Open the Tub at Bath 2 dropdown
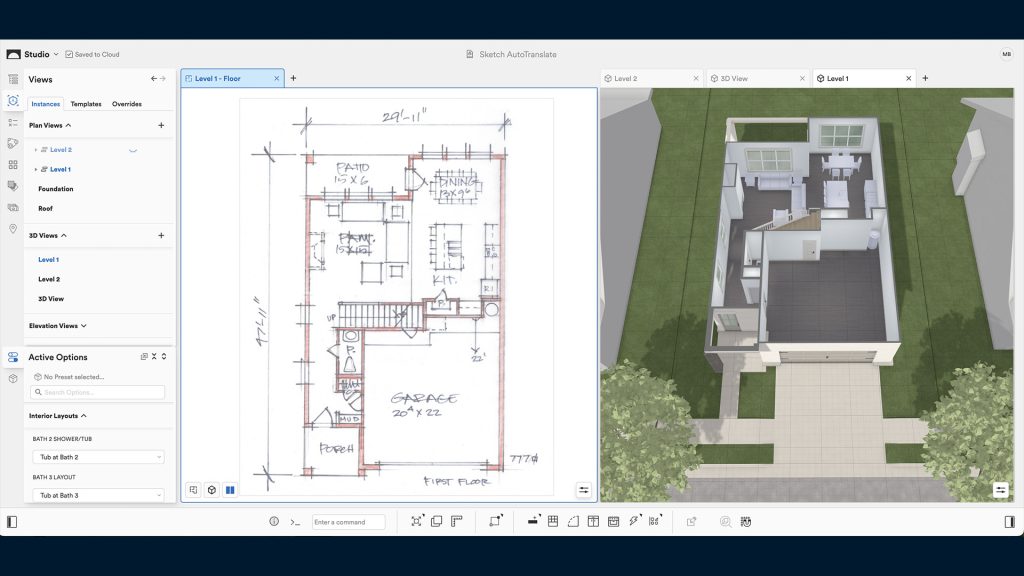1024x576 pixels. [x=97, y=457]
